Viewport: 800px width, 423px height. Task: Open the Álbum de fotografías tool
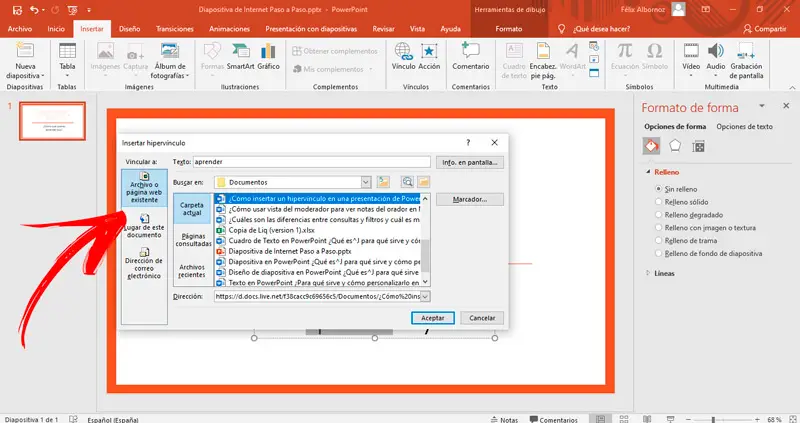[x=170, y=61]
